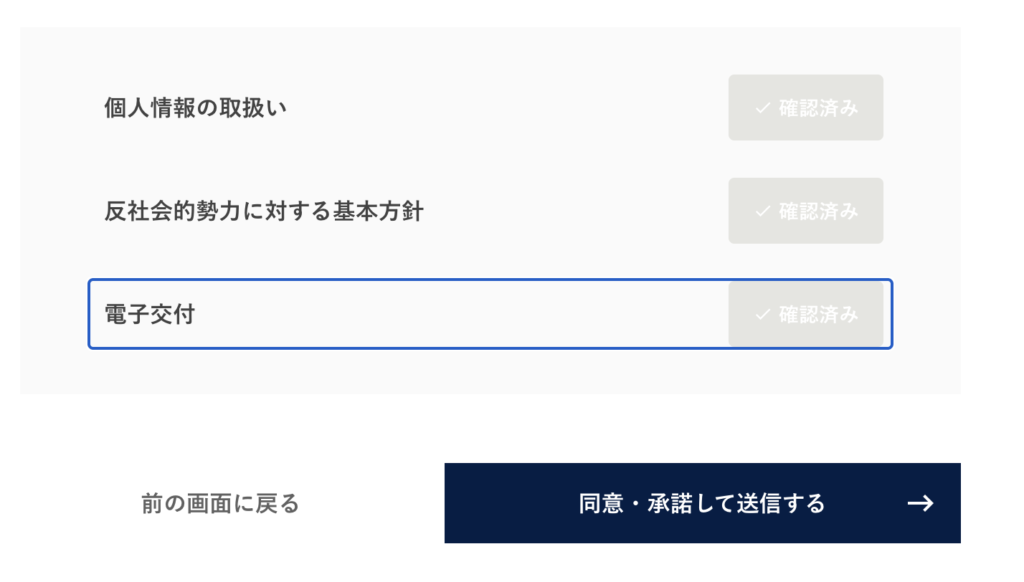Click the checkmark icon in the 電子交付 row
Image resolution: width=1024 pixels, height=582 pixels.
[763, 314]
